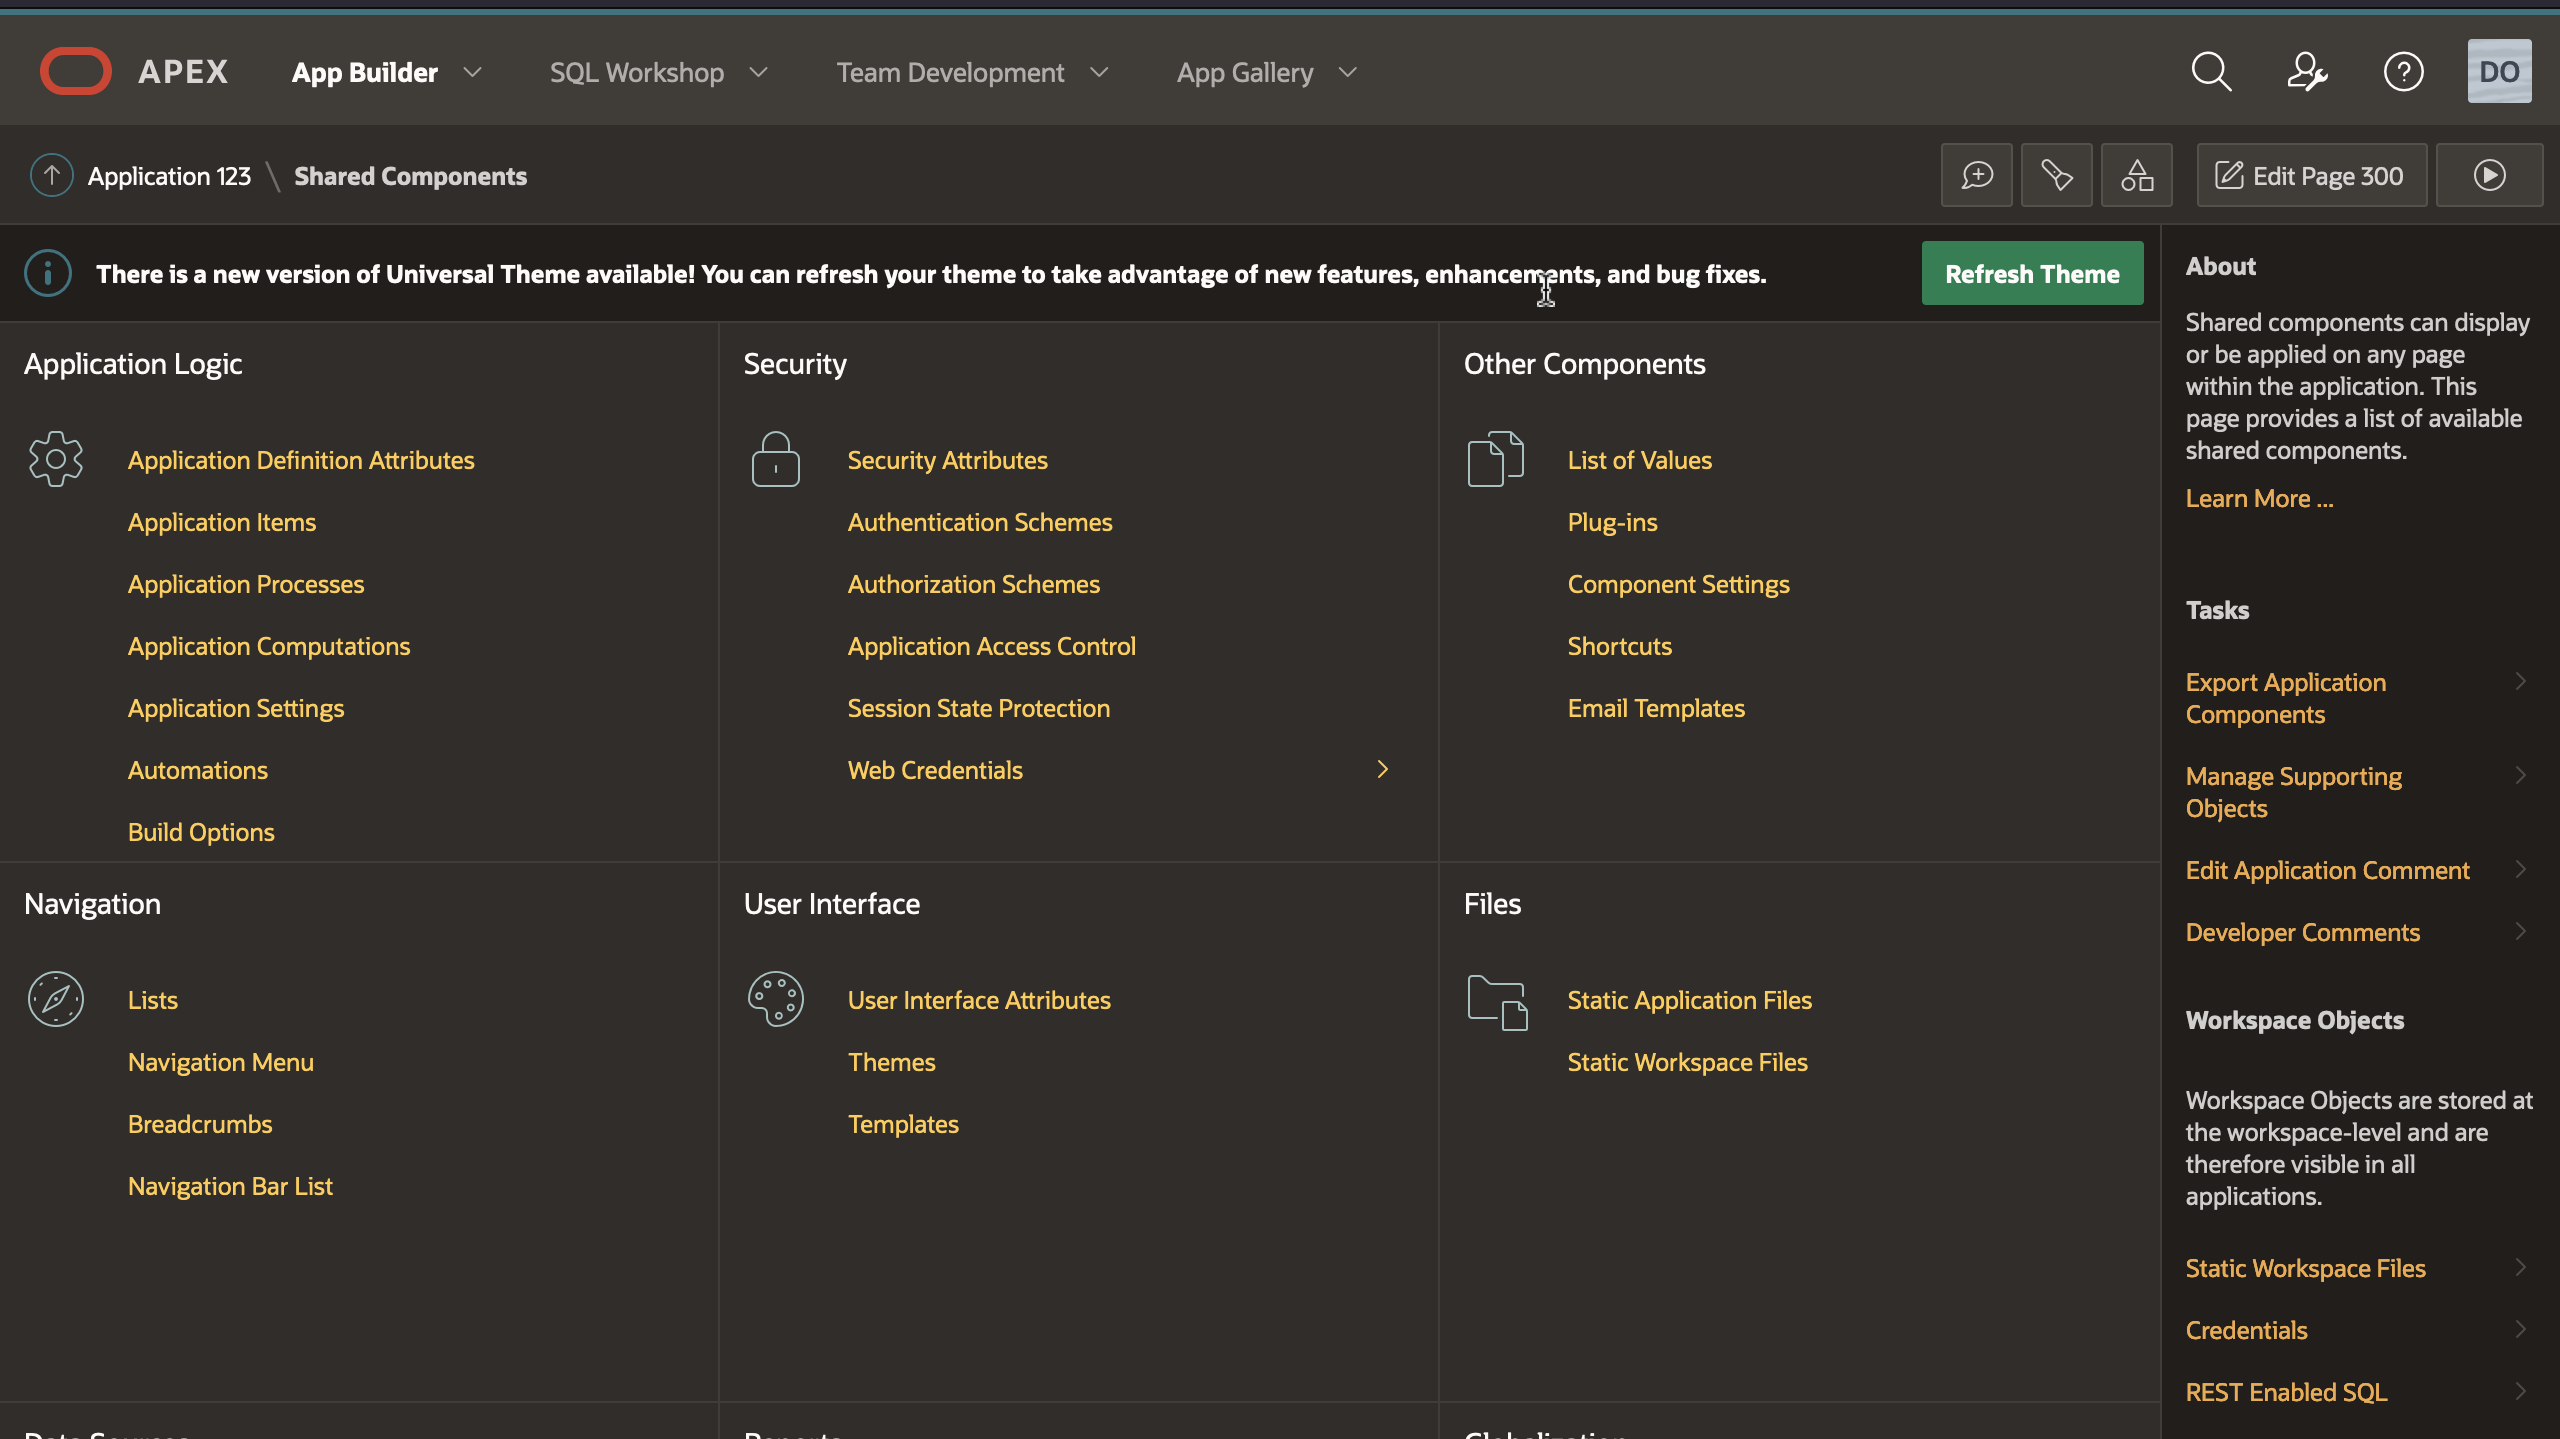This screenshot has width=2560, height=1439.
Task: Open the Team Development menu
Action: click(950, 72)
